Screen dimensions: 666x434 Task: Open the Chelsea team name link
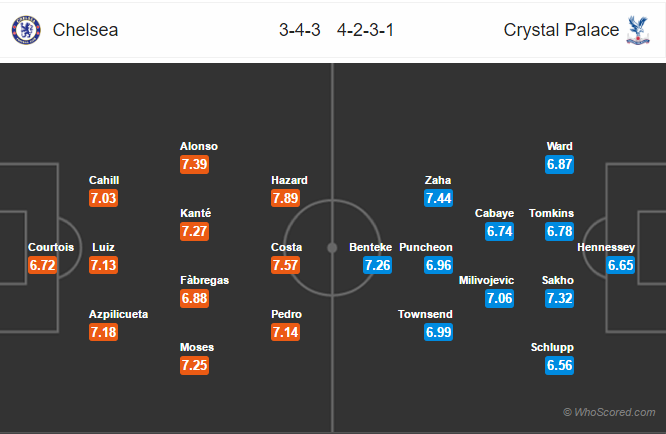coord(85,30)
